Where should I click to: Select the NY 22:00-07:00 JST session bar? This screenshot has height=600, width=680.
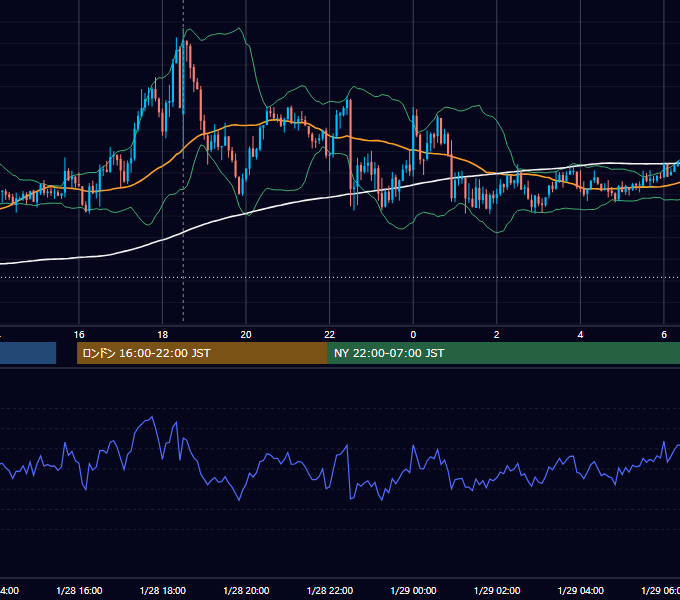click(503, 353)
